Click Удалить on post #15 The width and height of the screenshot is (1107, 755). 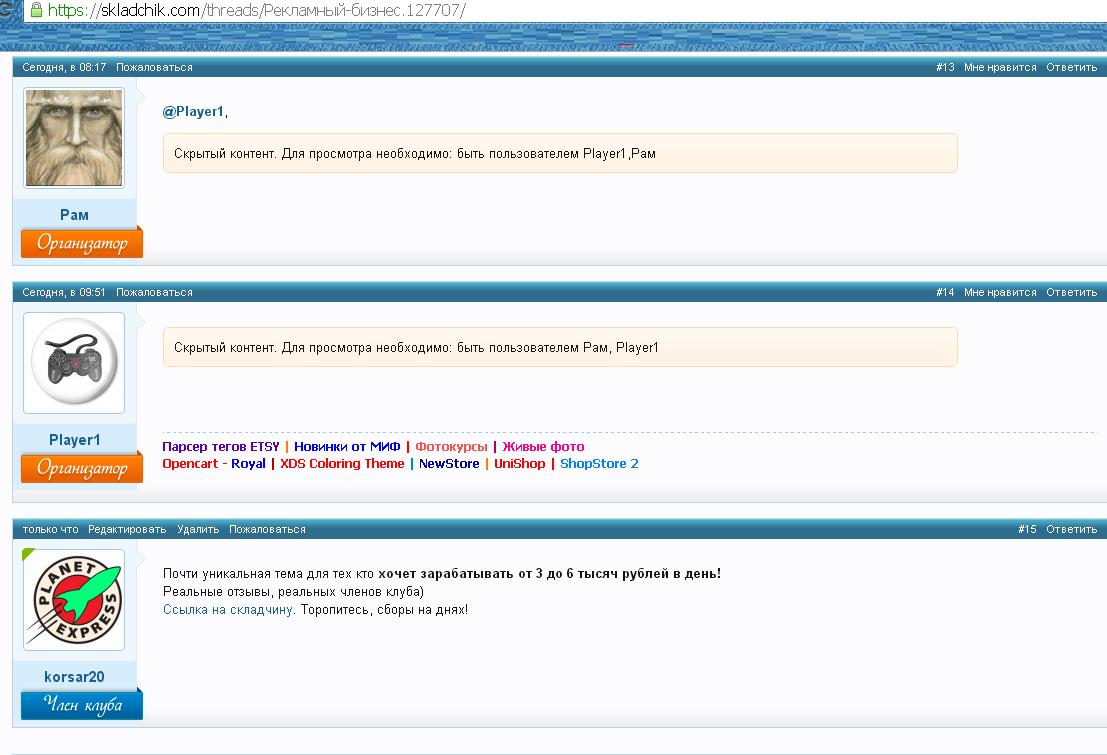pos(198,529)
